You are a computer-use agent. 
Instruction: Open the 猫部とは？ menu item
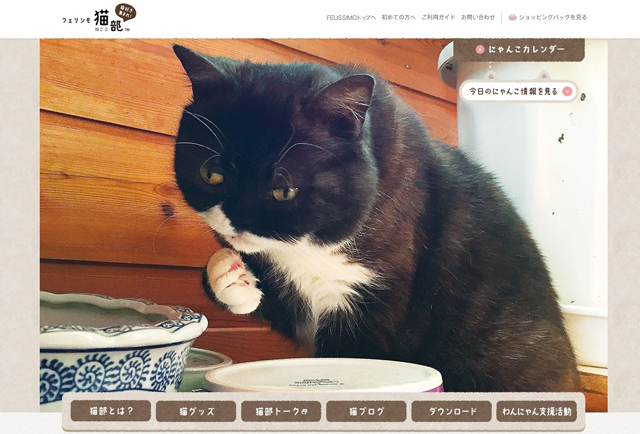[x=111, y=411]
